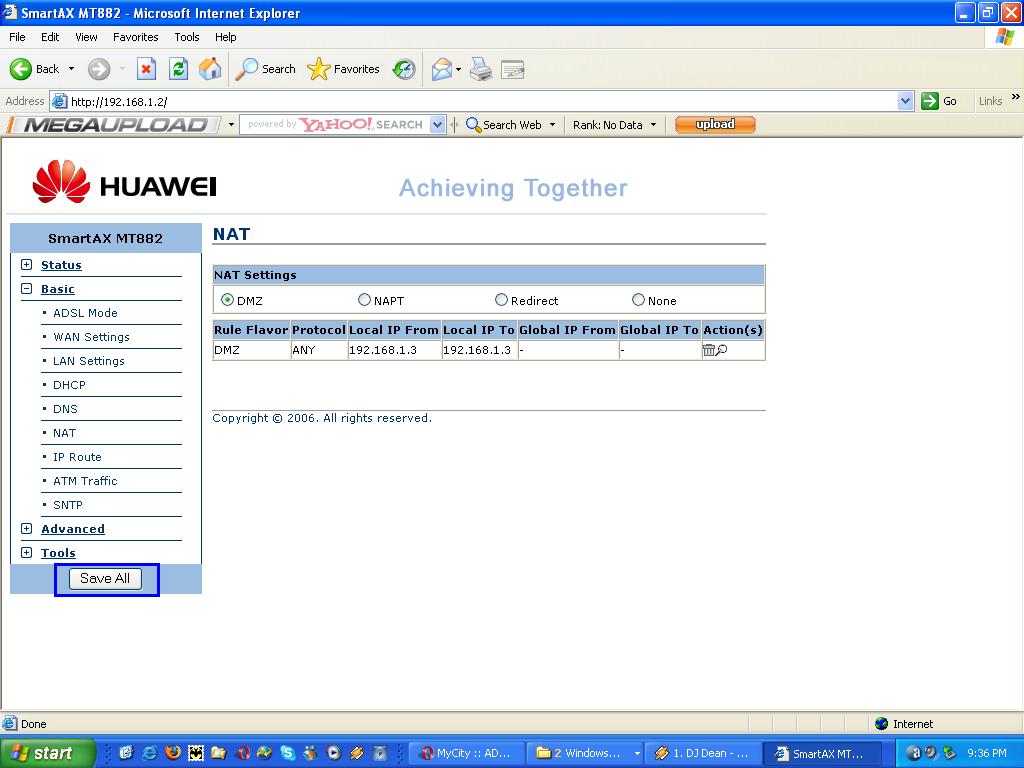Open Skype from the Quick Launch bar

point(287,753)
